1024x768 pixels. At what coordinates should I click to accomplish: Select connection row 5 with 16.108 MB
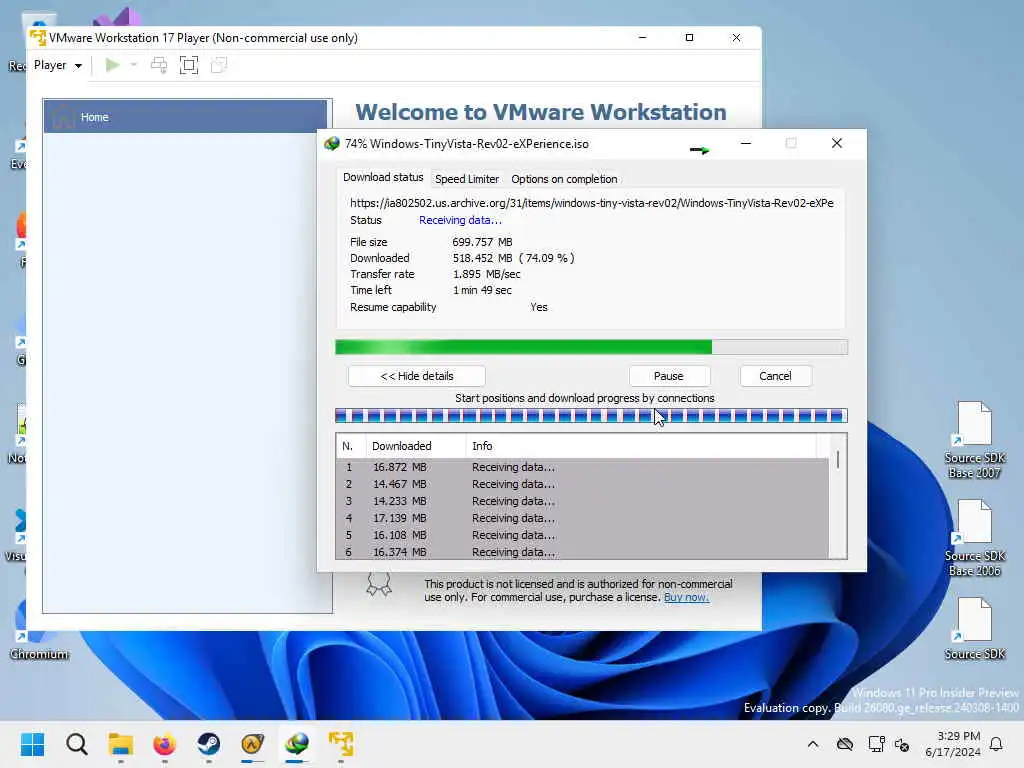coord(583,536)
